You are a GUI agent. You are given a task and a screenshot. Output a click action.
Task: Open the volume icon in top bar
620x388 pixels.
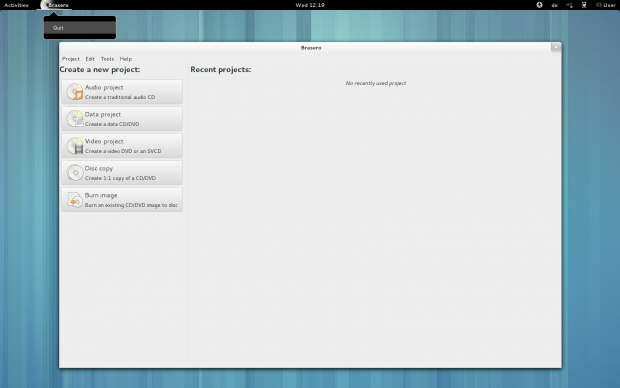569,5
